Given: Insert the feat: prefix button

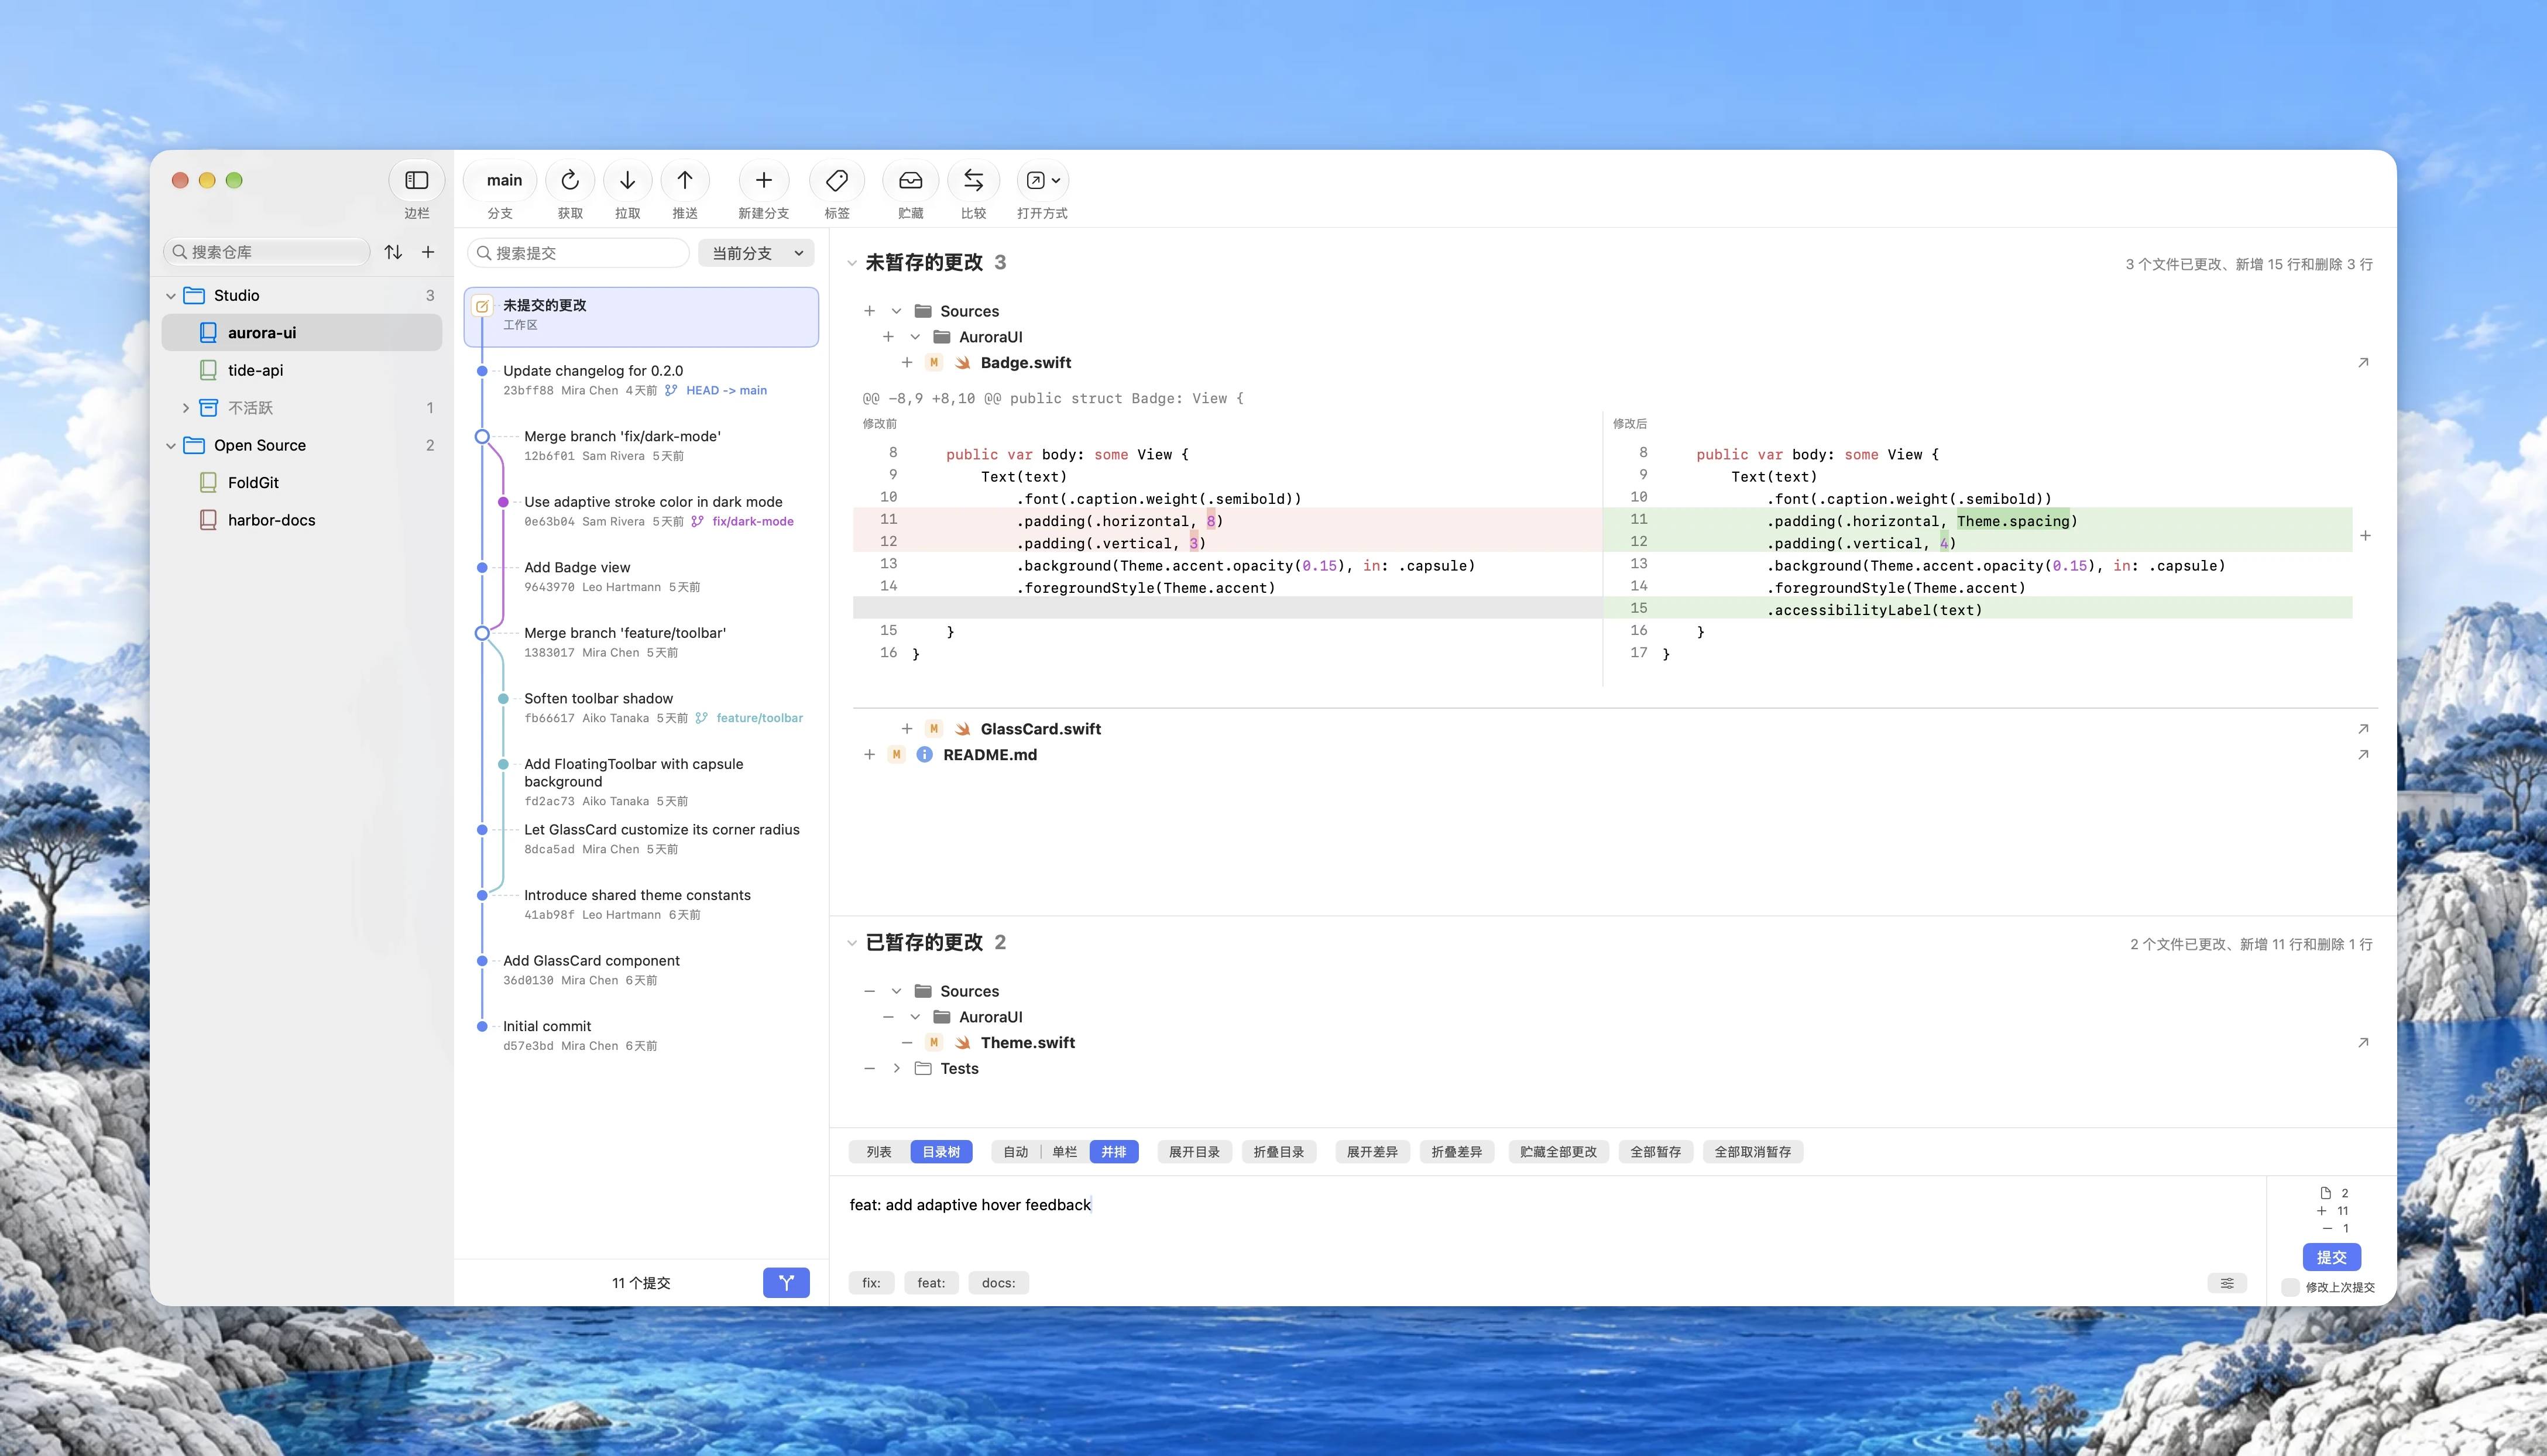Looking at the screenshot, I should 931,1283.
